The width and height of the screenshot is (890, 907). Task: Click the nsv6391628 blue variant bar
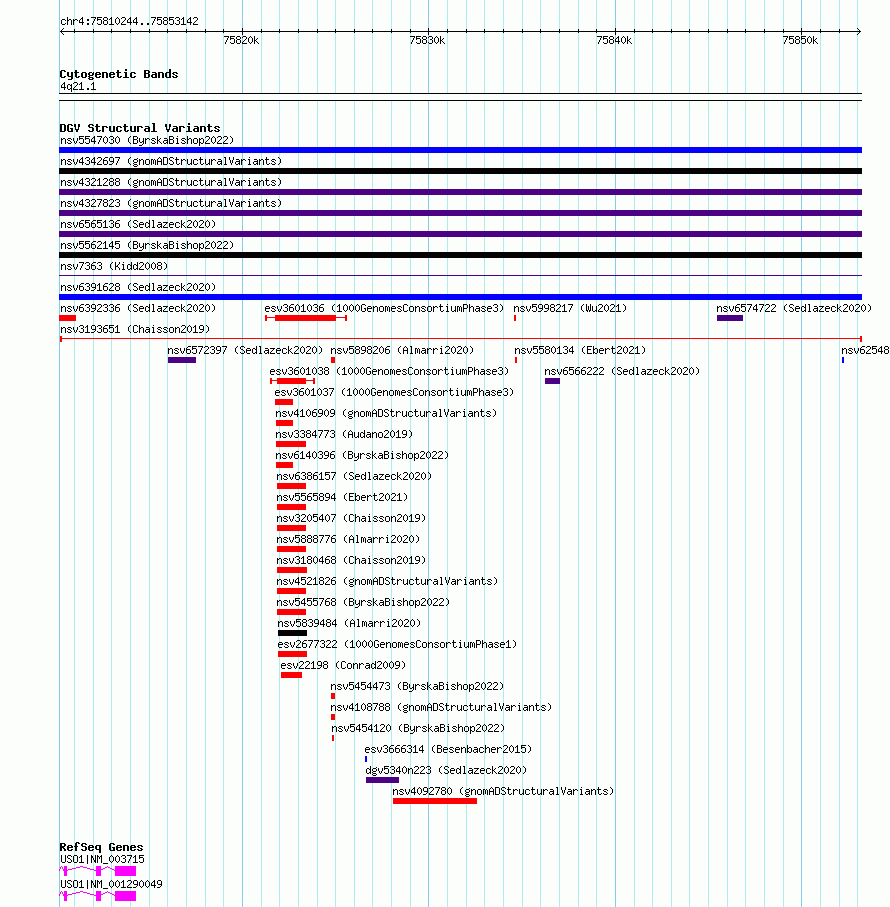(460, 297)
